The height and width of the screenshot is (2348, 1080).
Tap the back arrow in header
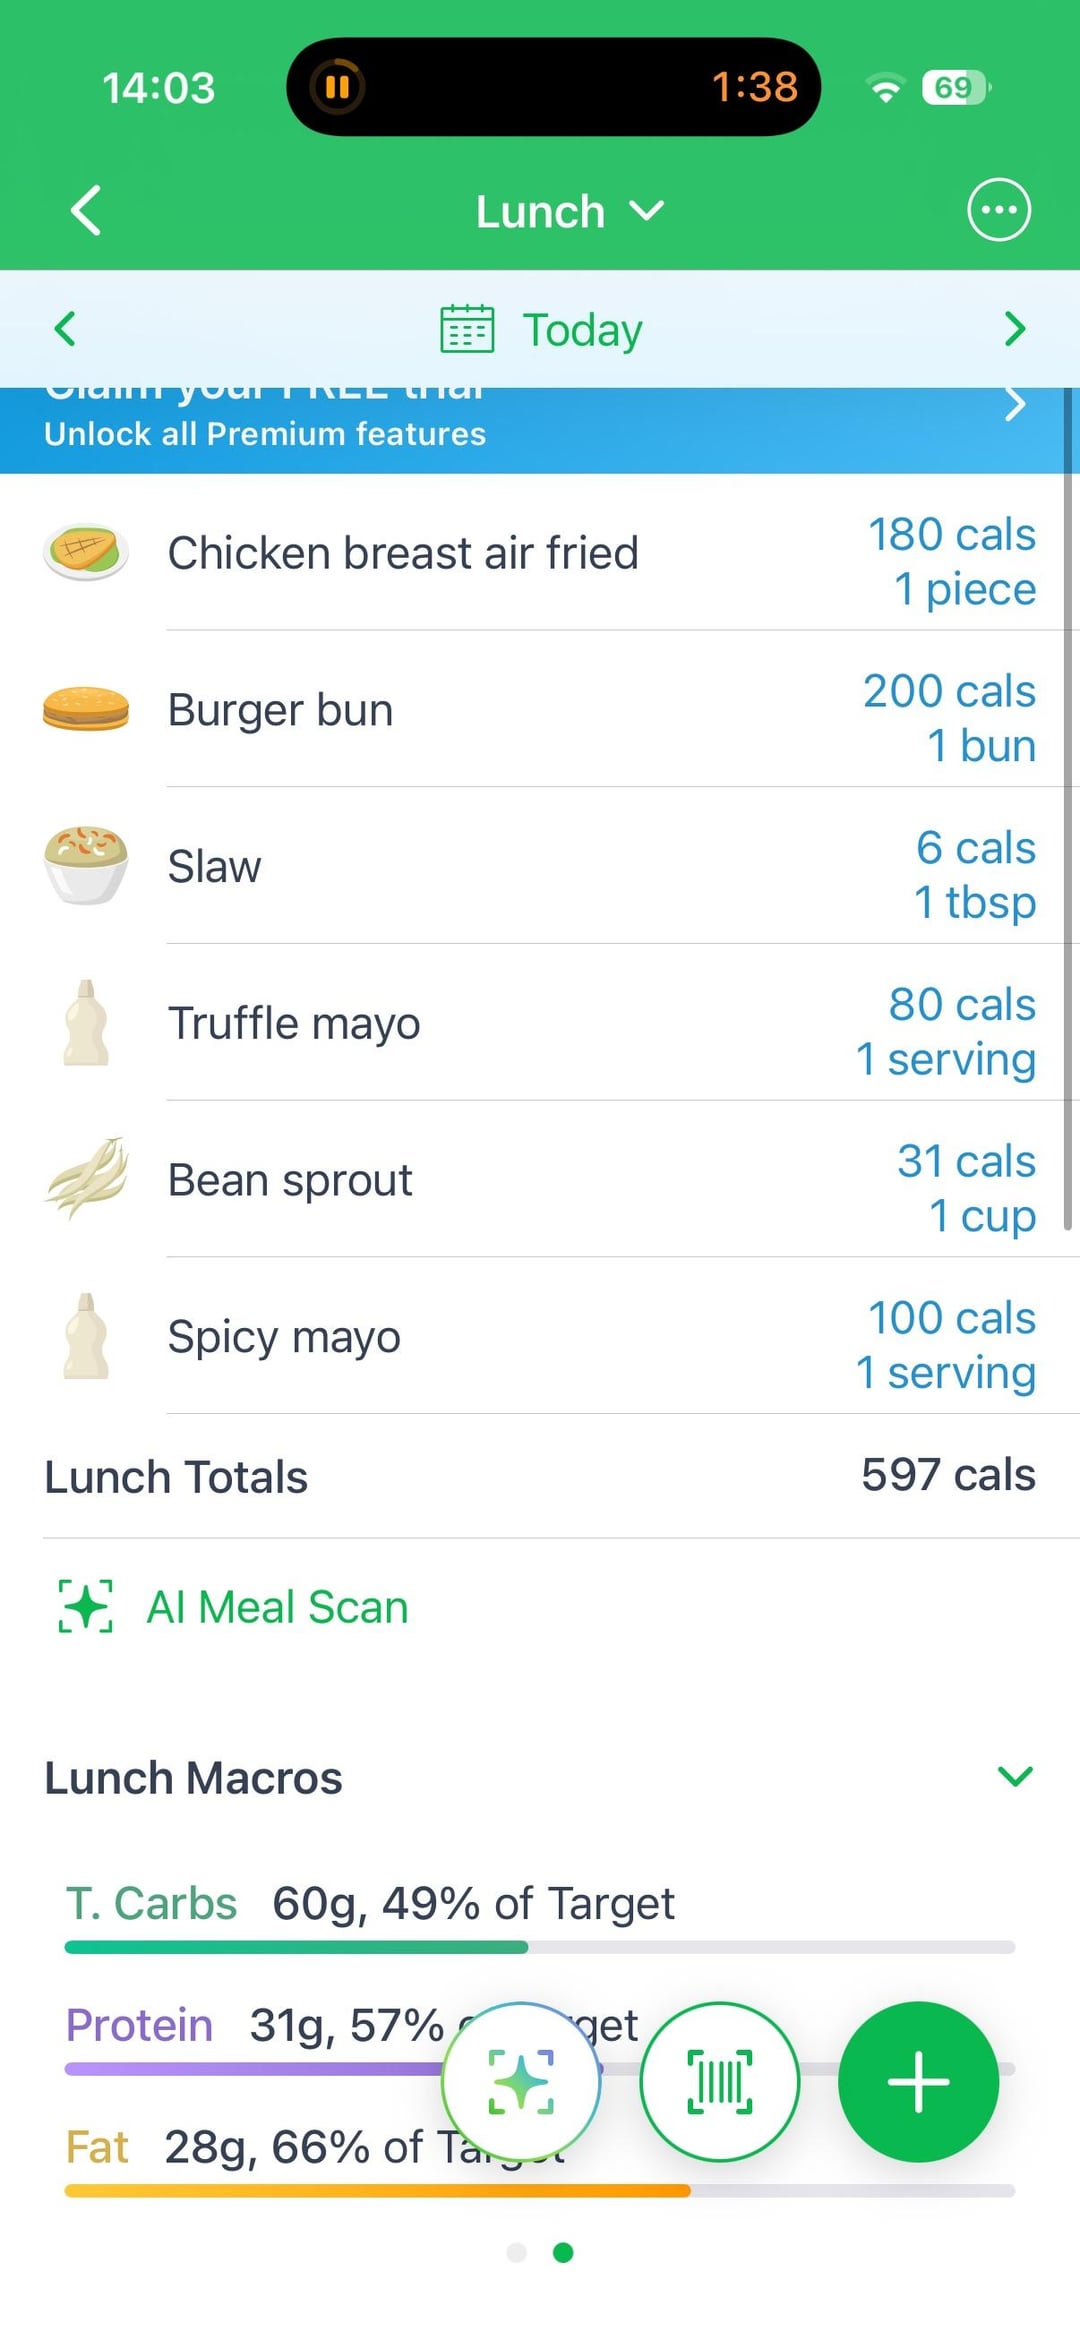[87, 211]
